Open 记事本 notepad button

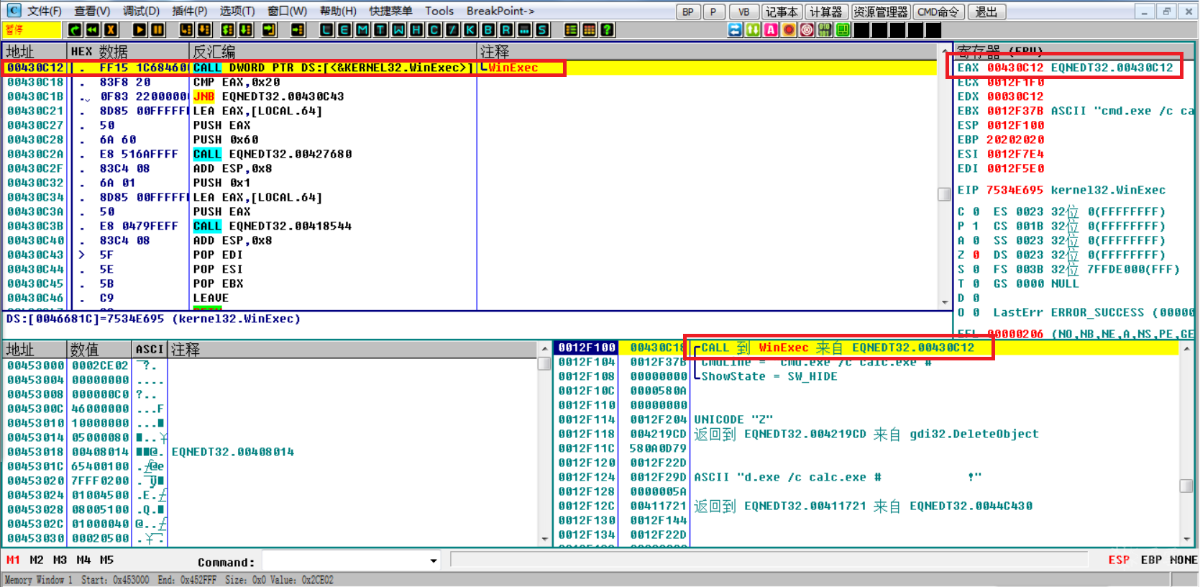[782, 12]
